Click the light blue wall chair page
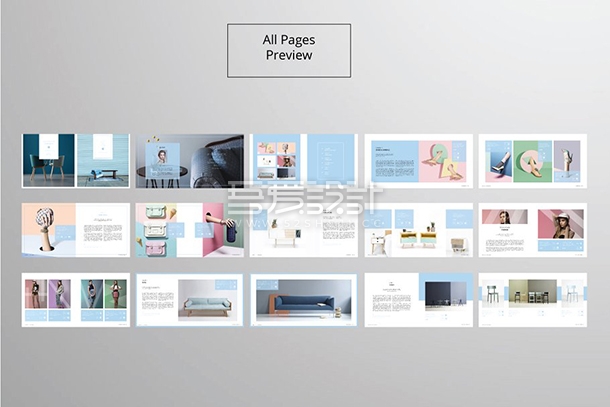This screenshot has width=610, height=407. point(104,160)
